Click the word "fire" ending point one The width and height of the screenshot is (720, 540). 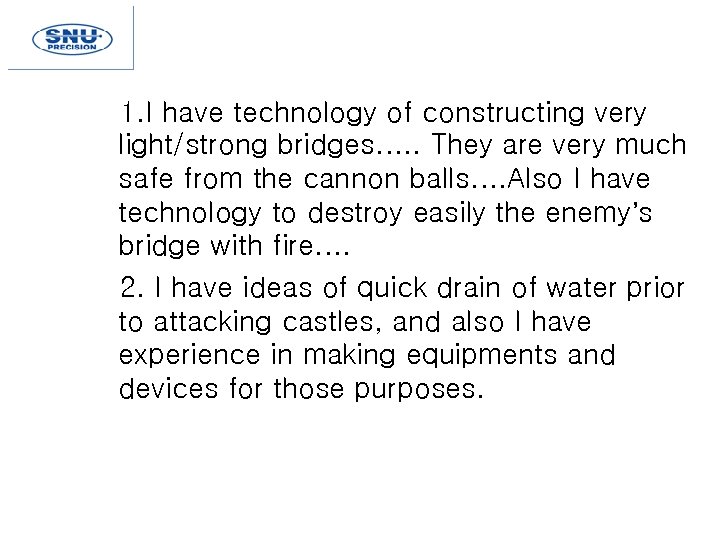(x=296, y=246)
